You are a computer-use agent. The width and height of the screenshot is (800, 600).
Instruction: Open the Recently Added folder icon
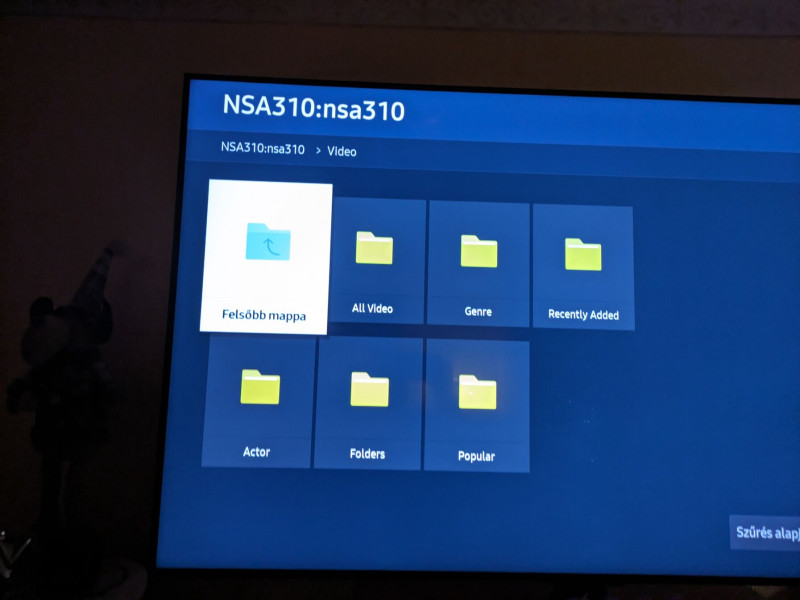coord(583,254)
